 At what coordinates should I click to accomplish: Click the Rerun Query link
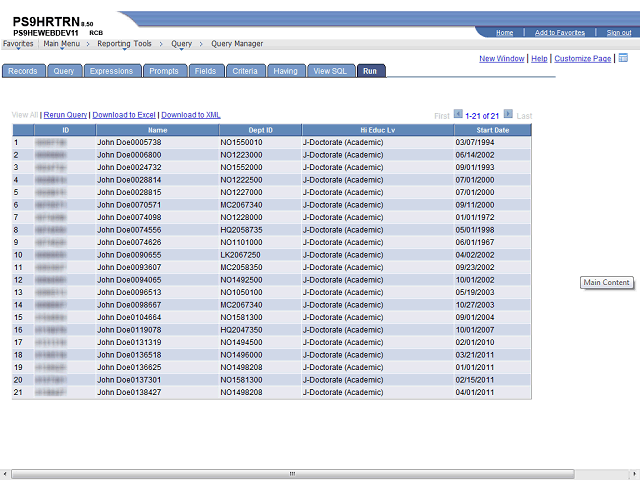tap(65, 115)
